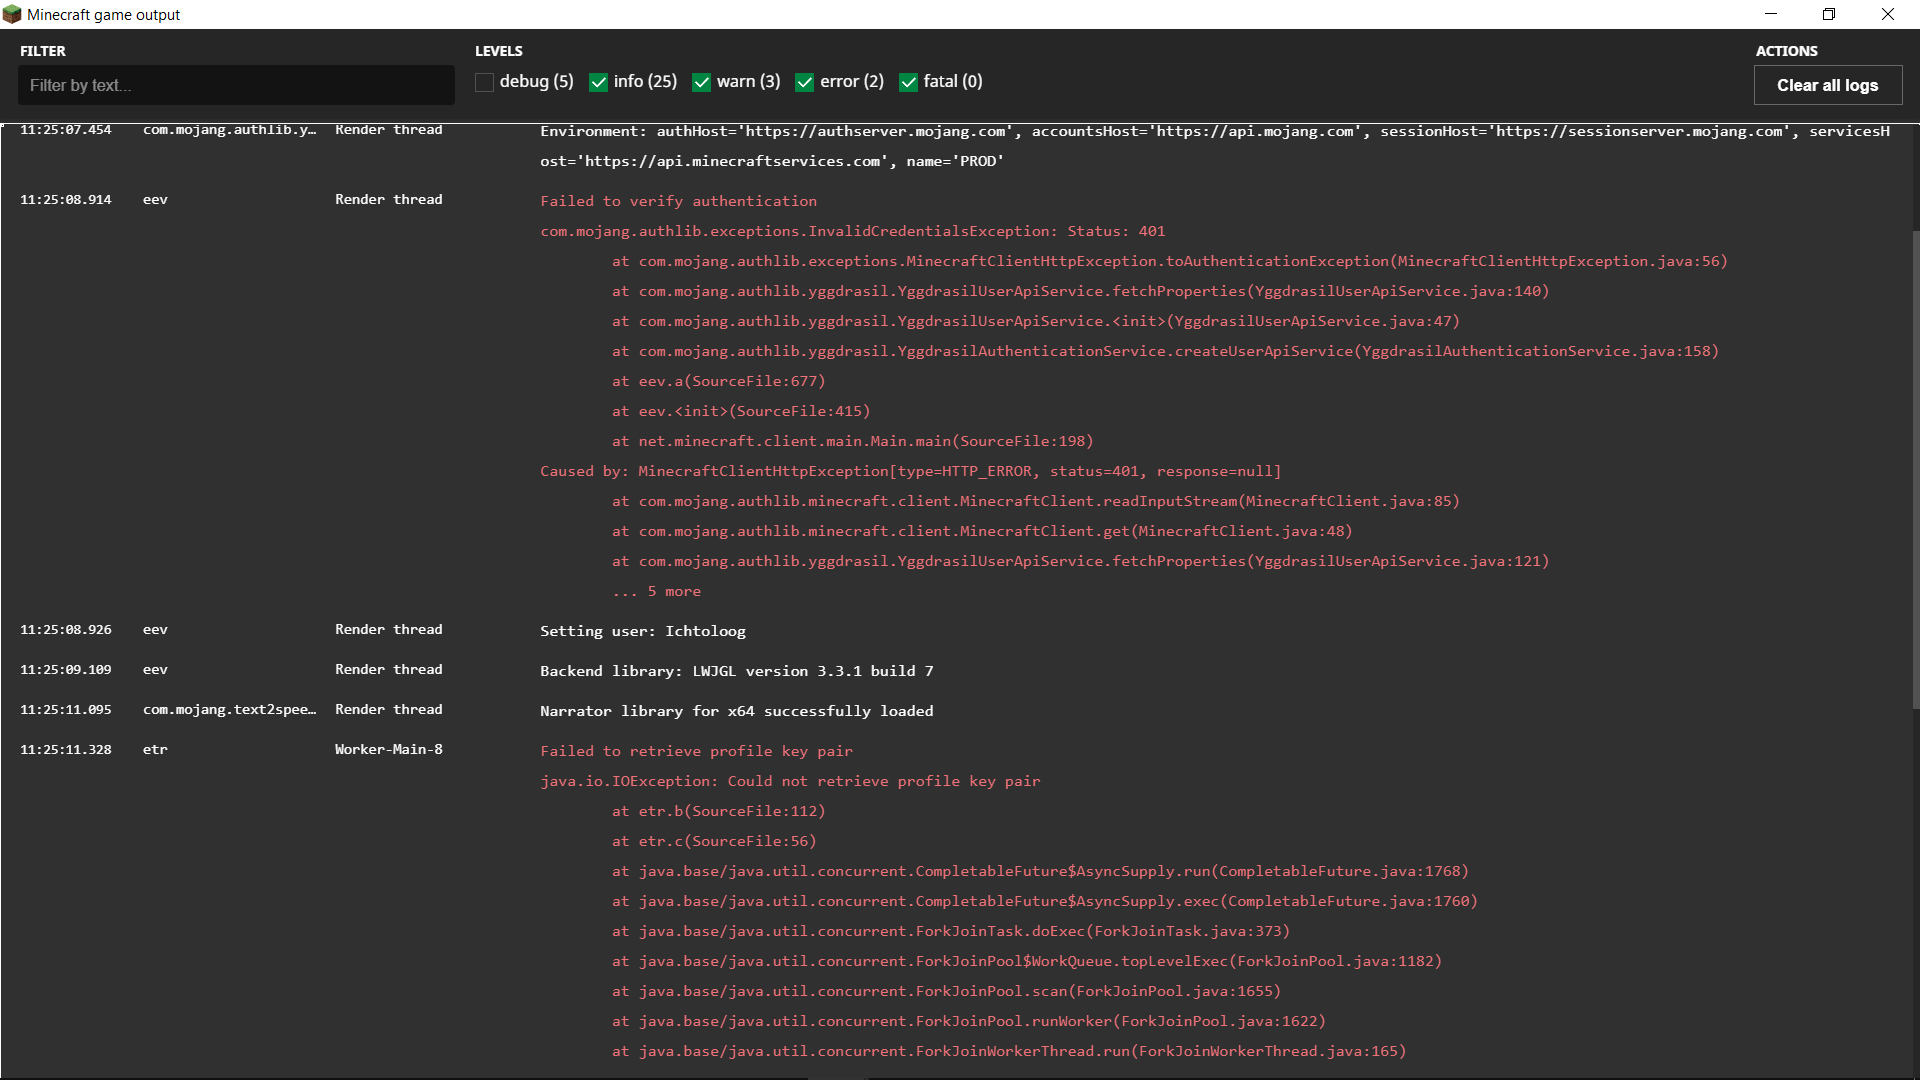Disable the error level filter
Screen dimensions: 1920x1080
805,82
